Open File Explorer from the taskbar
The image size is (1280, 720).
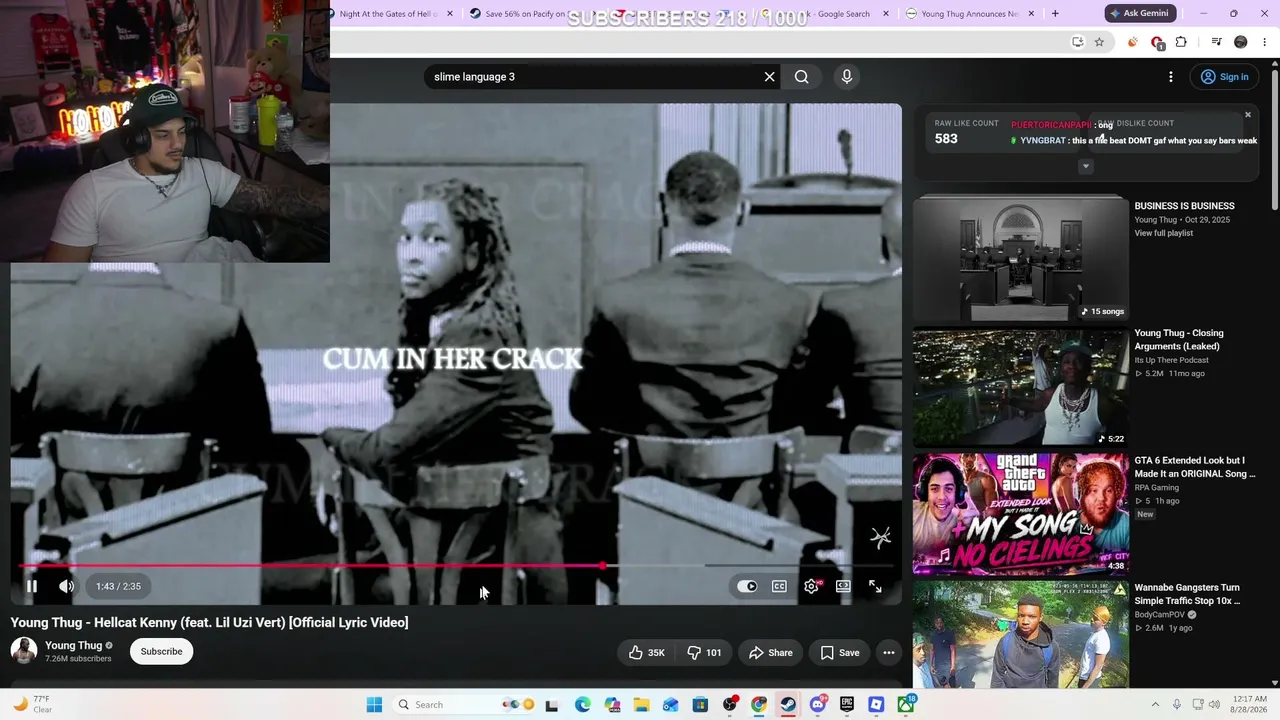[641, 705]
